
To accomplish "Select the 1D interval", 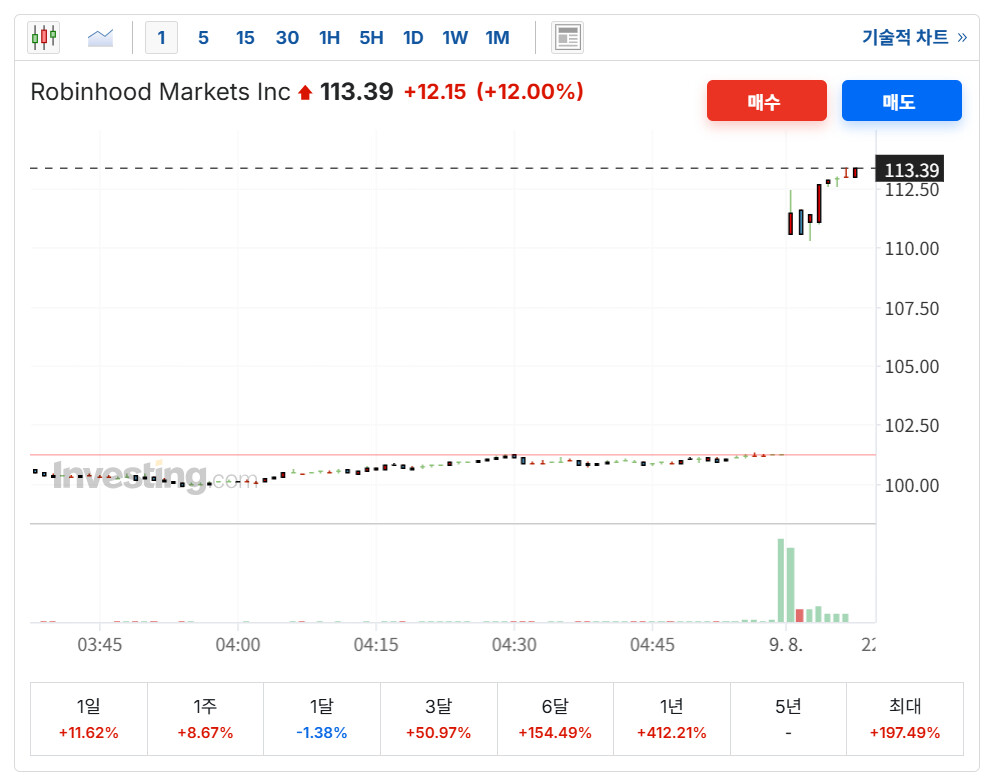I will (x=413, y=37).
